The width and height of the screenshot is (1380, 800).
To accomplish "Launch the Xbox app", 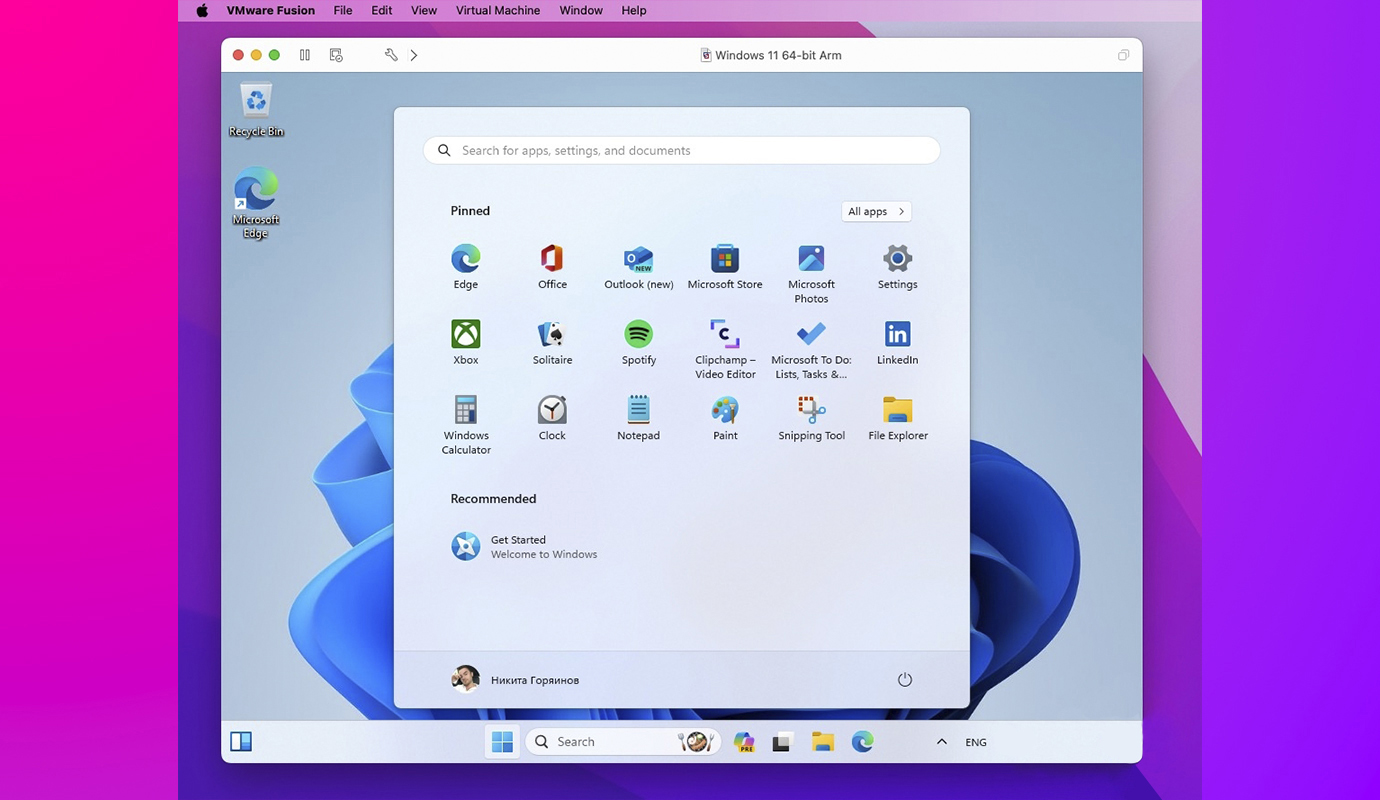I will coord(465,342).
